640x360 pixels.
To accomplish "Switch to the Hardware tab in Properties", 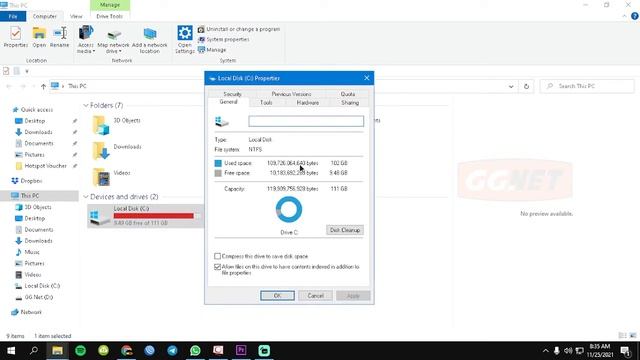I will [x=308, y=103].
